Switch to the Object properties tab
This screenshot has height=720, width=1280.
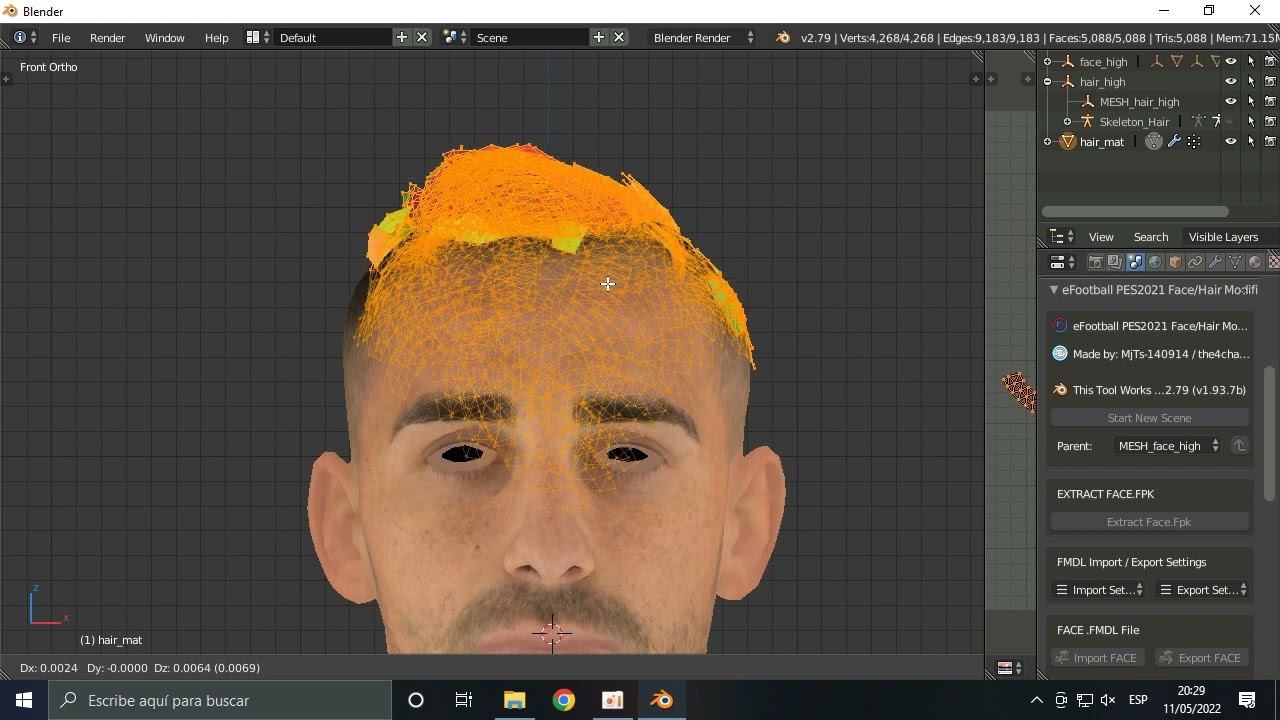point(1175,262)
